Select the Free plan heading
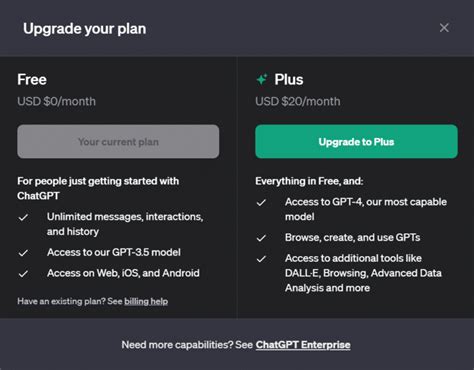The width and height of the screenshot is (474, 370). tap(32, 80)
